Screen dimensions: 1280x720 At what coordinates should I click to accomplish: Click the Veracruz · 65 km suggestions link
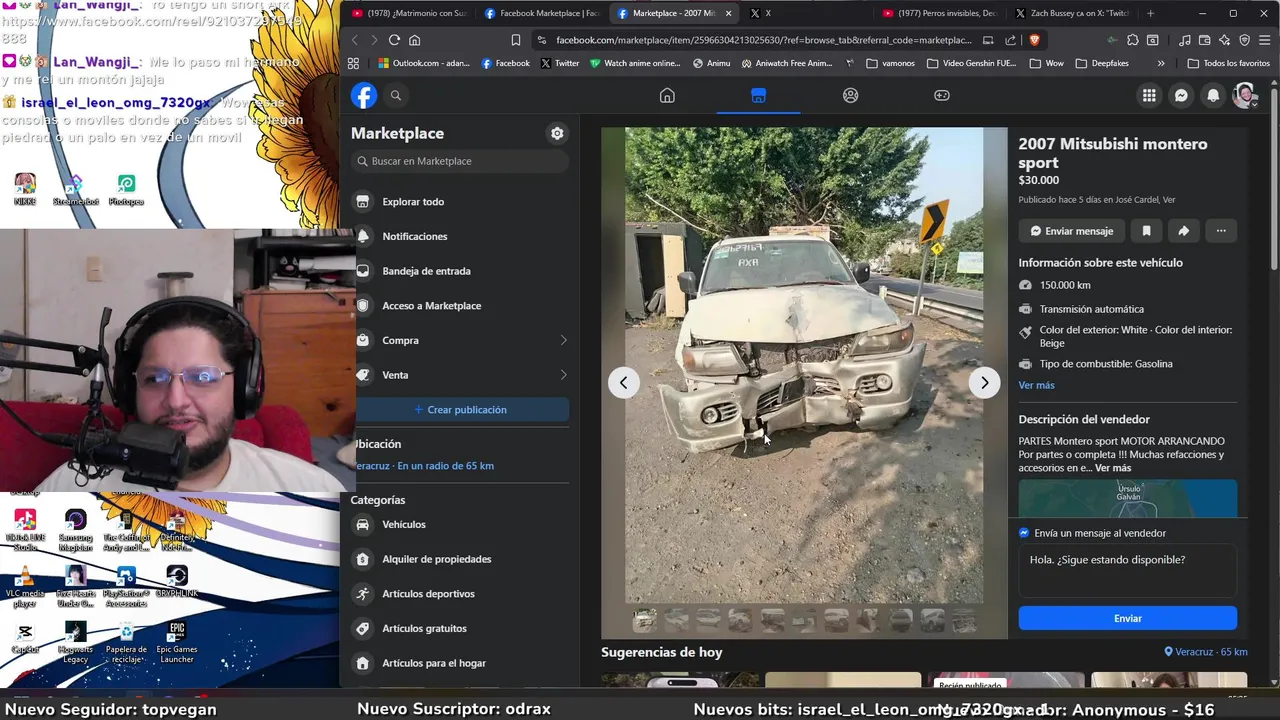(x=1206, y=652)
